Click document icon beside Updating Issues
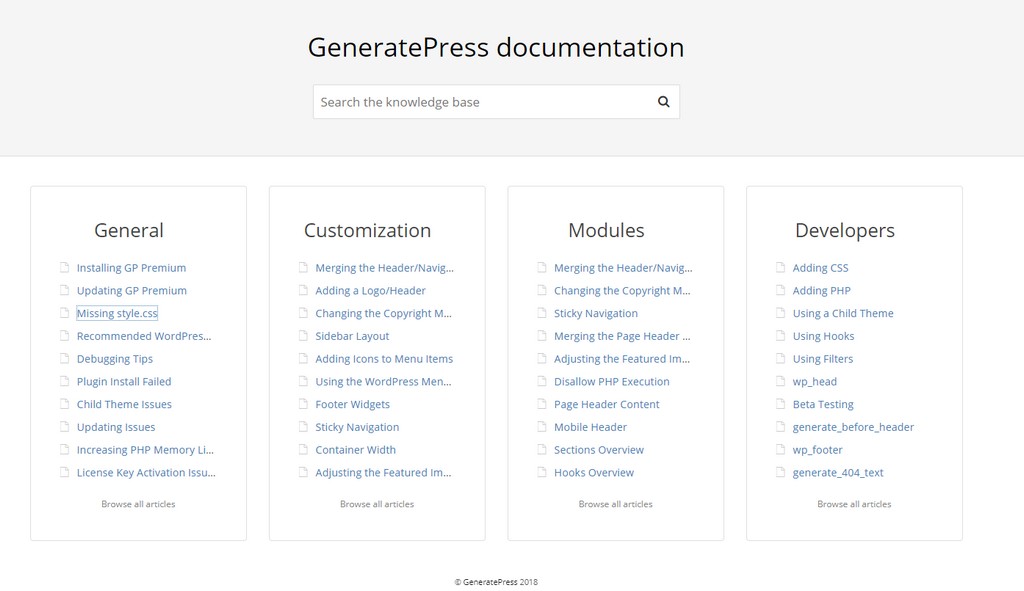 [x=65, y=427]
